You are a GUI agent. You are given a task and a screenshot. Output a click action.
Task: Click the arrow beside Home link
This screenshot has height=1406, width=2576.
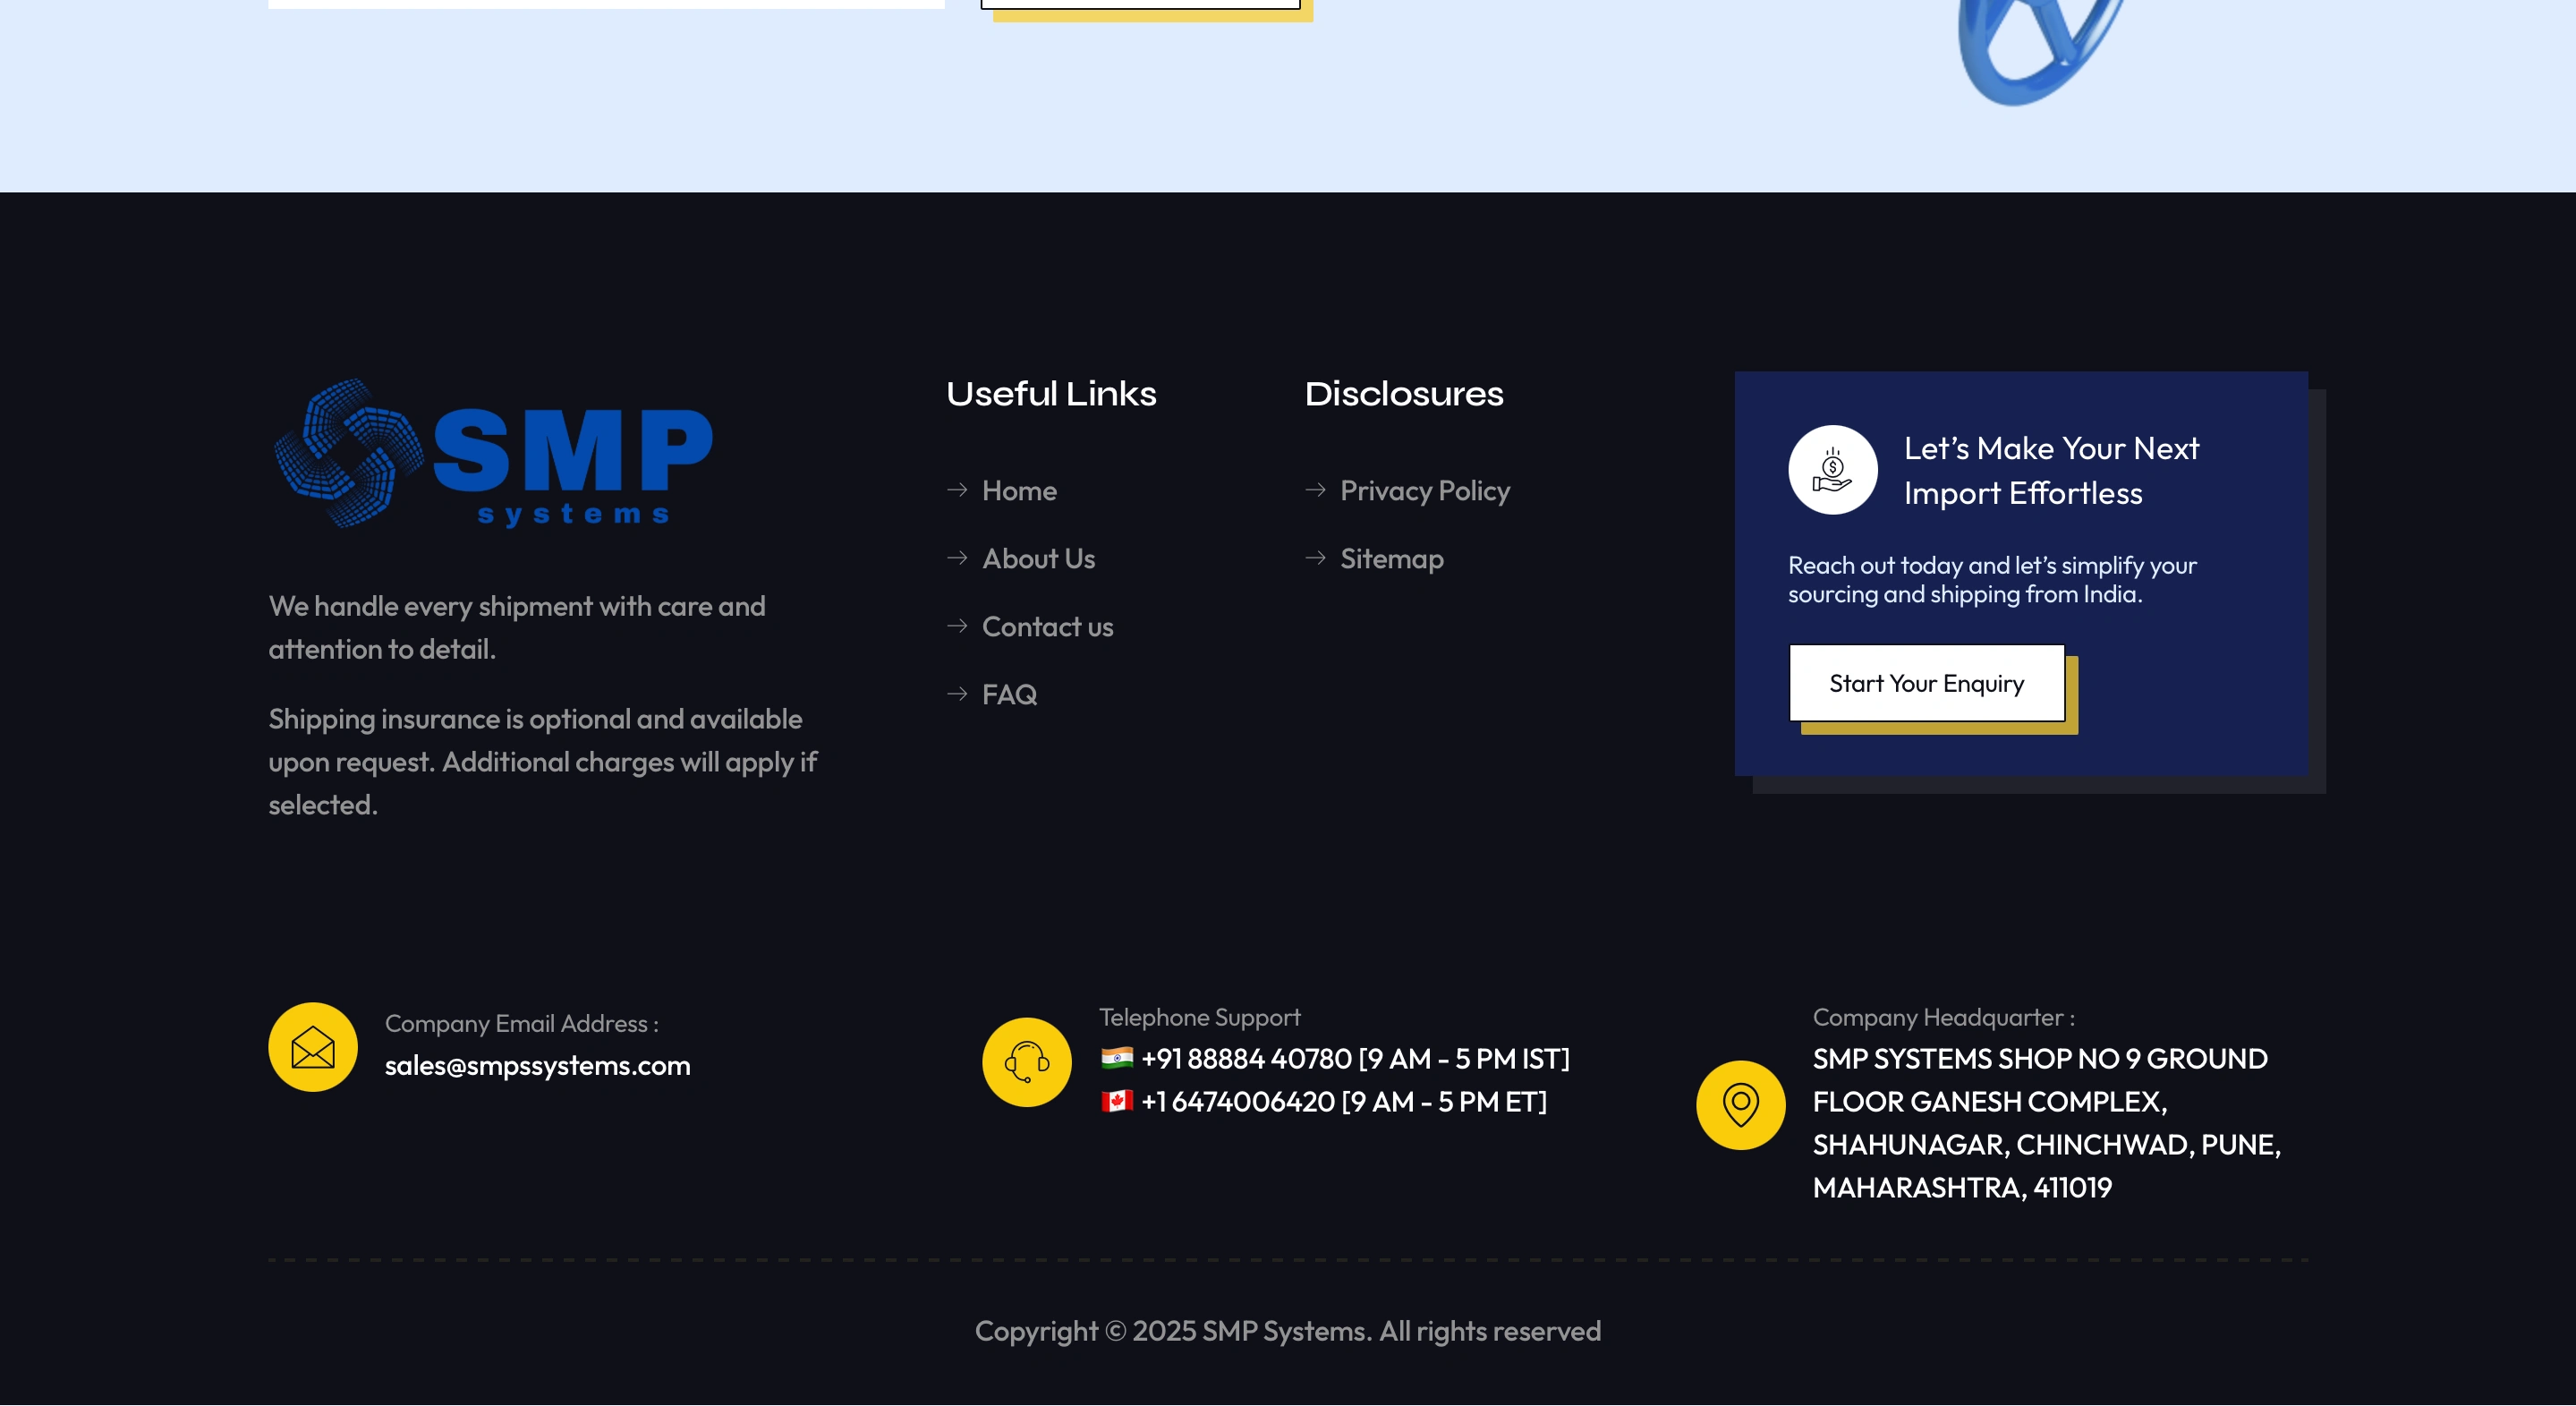[957, 490]
